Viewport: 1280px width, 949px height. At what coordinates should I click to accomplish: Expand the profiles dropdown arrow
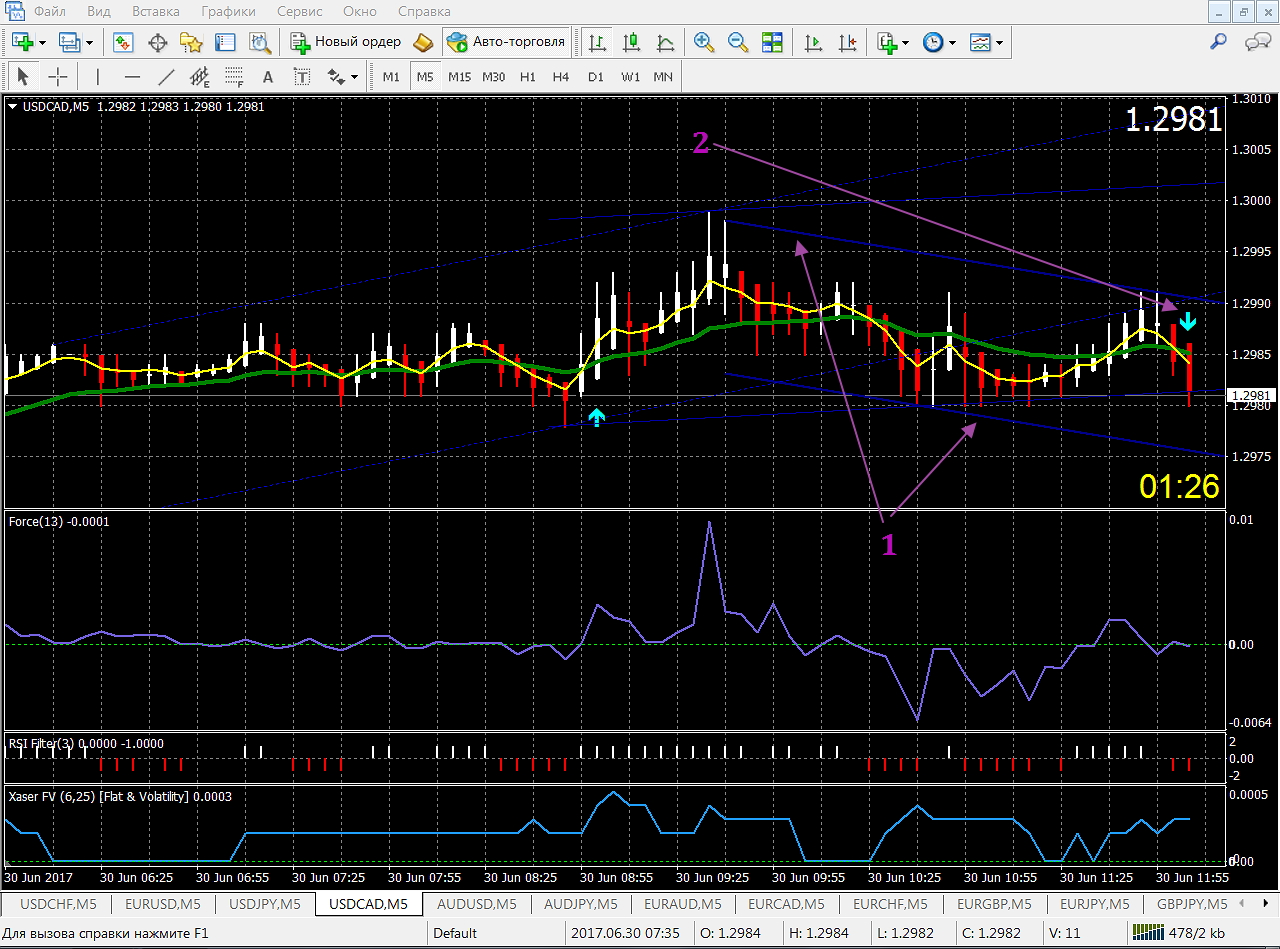point(89,43)
